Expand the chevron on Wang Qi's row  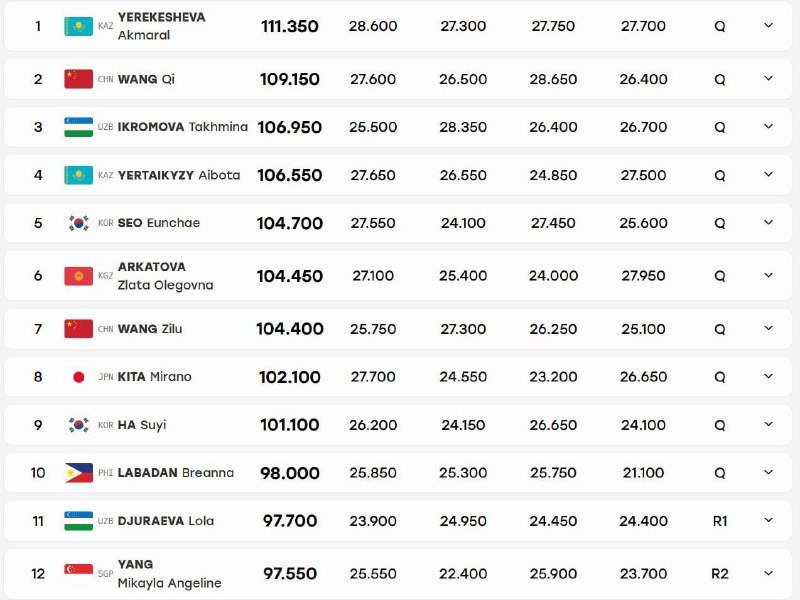click(768, 79)
